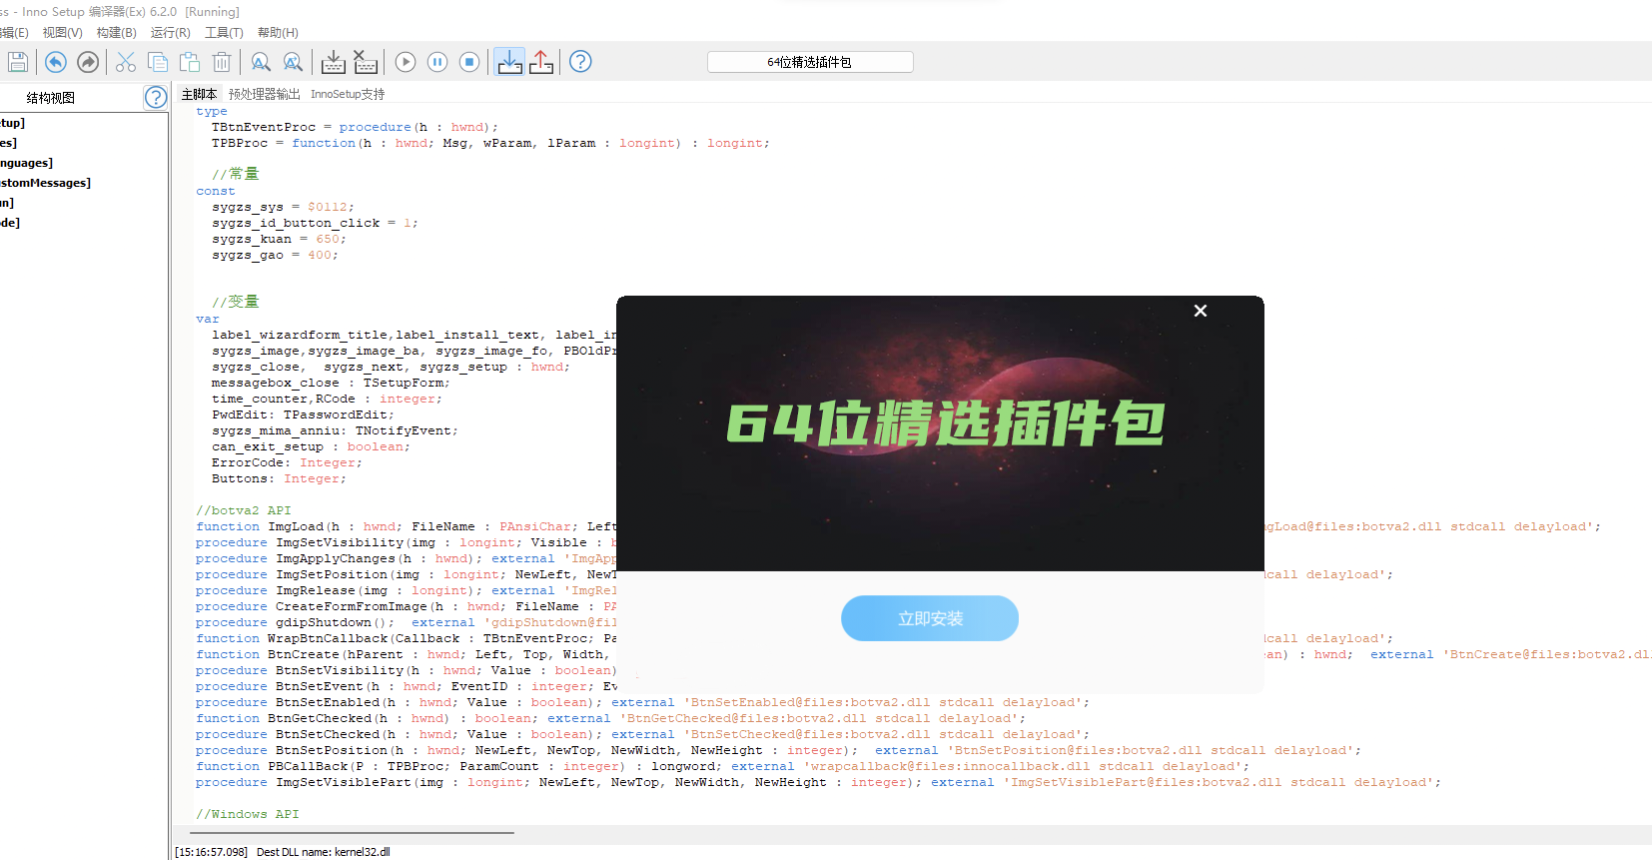This screenshot has height=860, width=1652.
Task: Click the 'const' keyword line
Action: [x=216, y=191]
